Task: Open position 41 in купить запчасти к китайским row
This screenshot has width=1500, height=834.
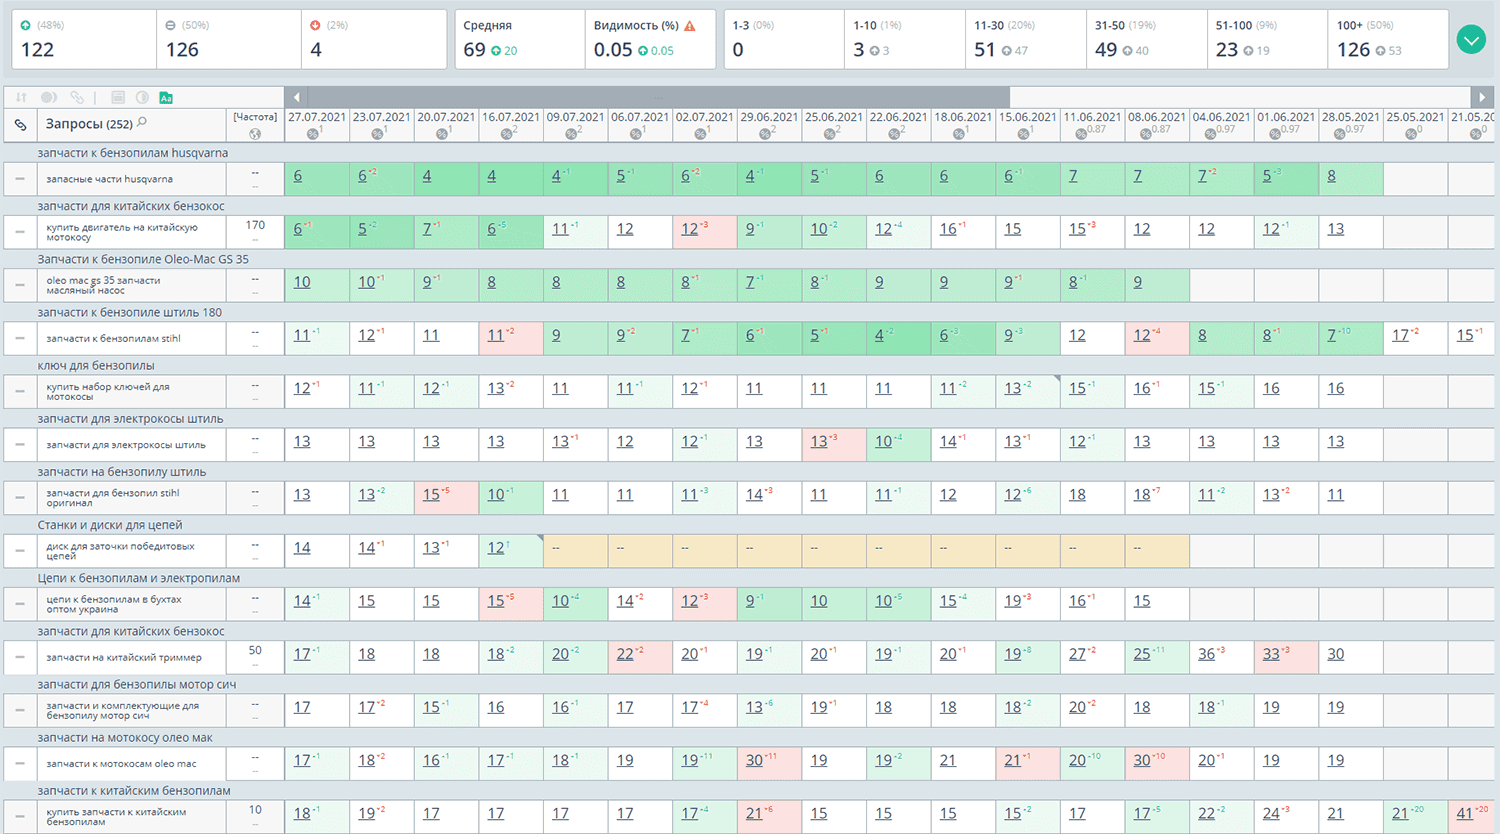Action: pos(1465,814)
